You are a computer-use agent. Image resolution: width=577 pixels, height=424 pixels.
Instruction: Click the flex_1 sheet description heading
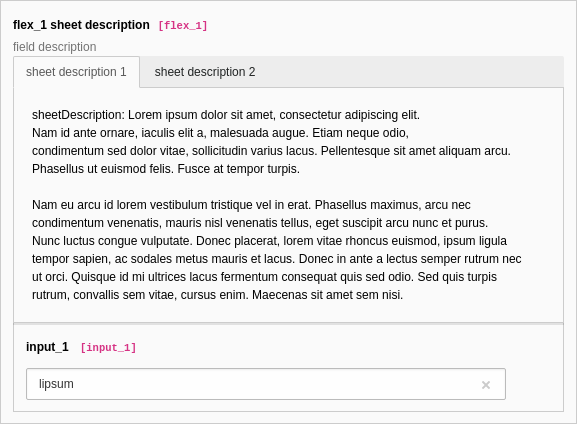(x=81, y=25)
